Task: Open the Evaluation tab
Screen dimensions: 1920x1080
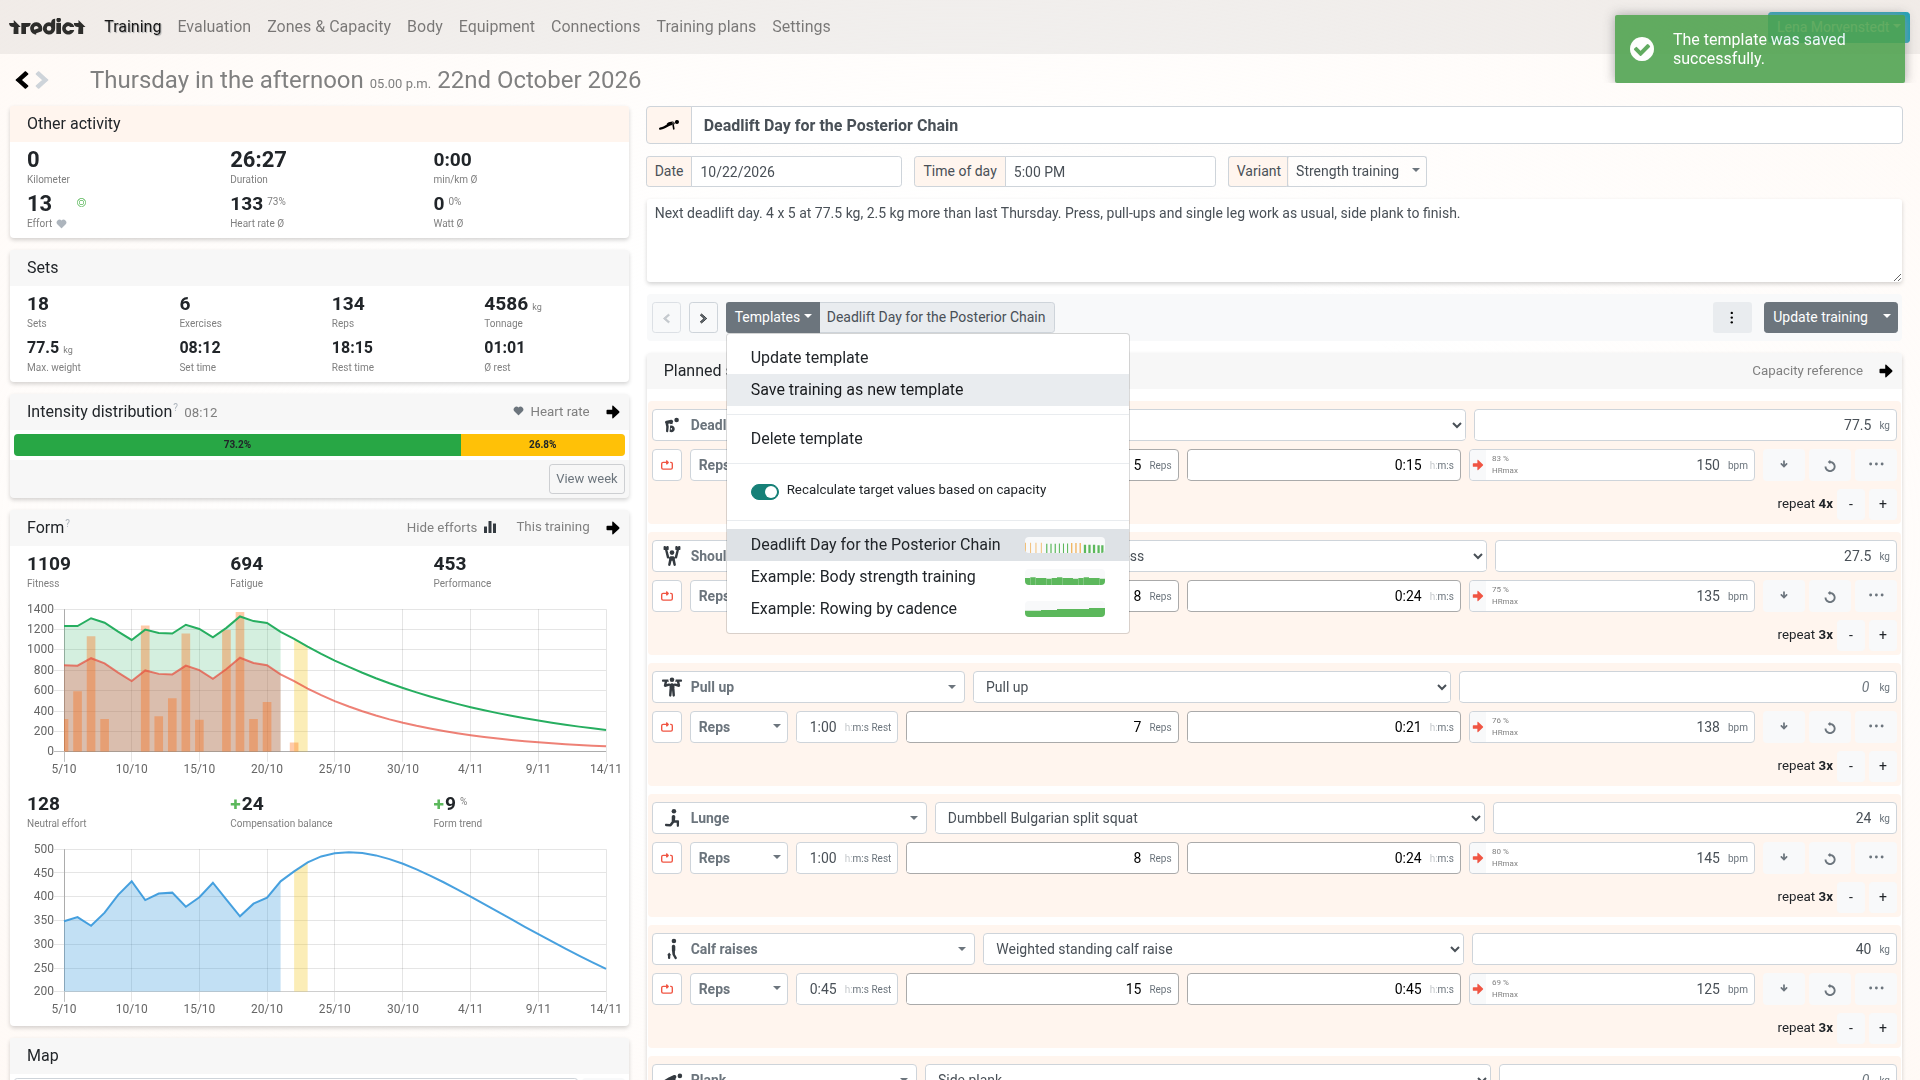Action: (x=214, y=27)
